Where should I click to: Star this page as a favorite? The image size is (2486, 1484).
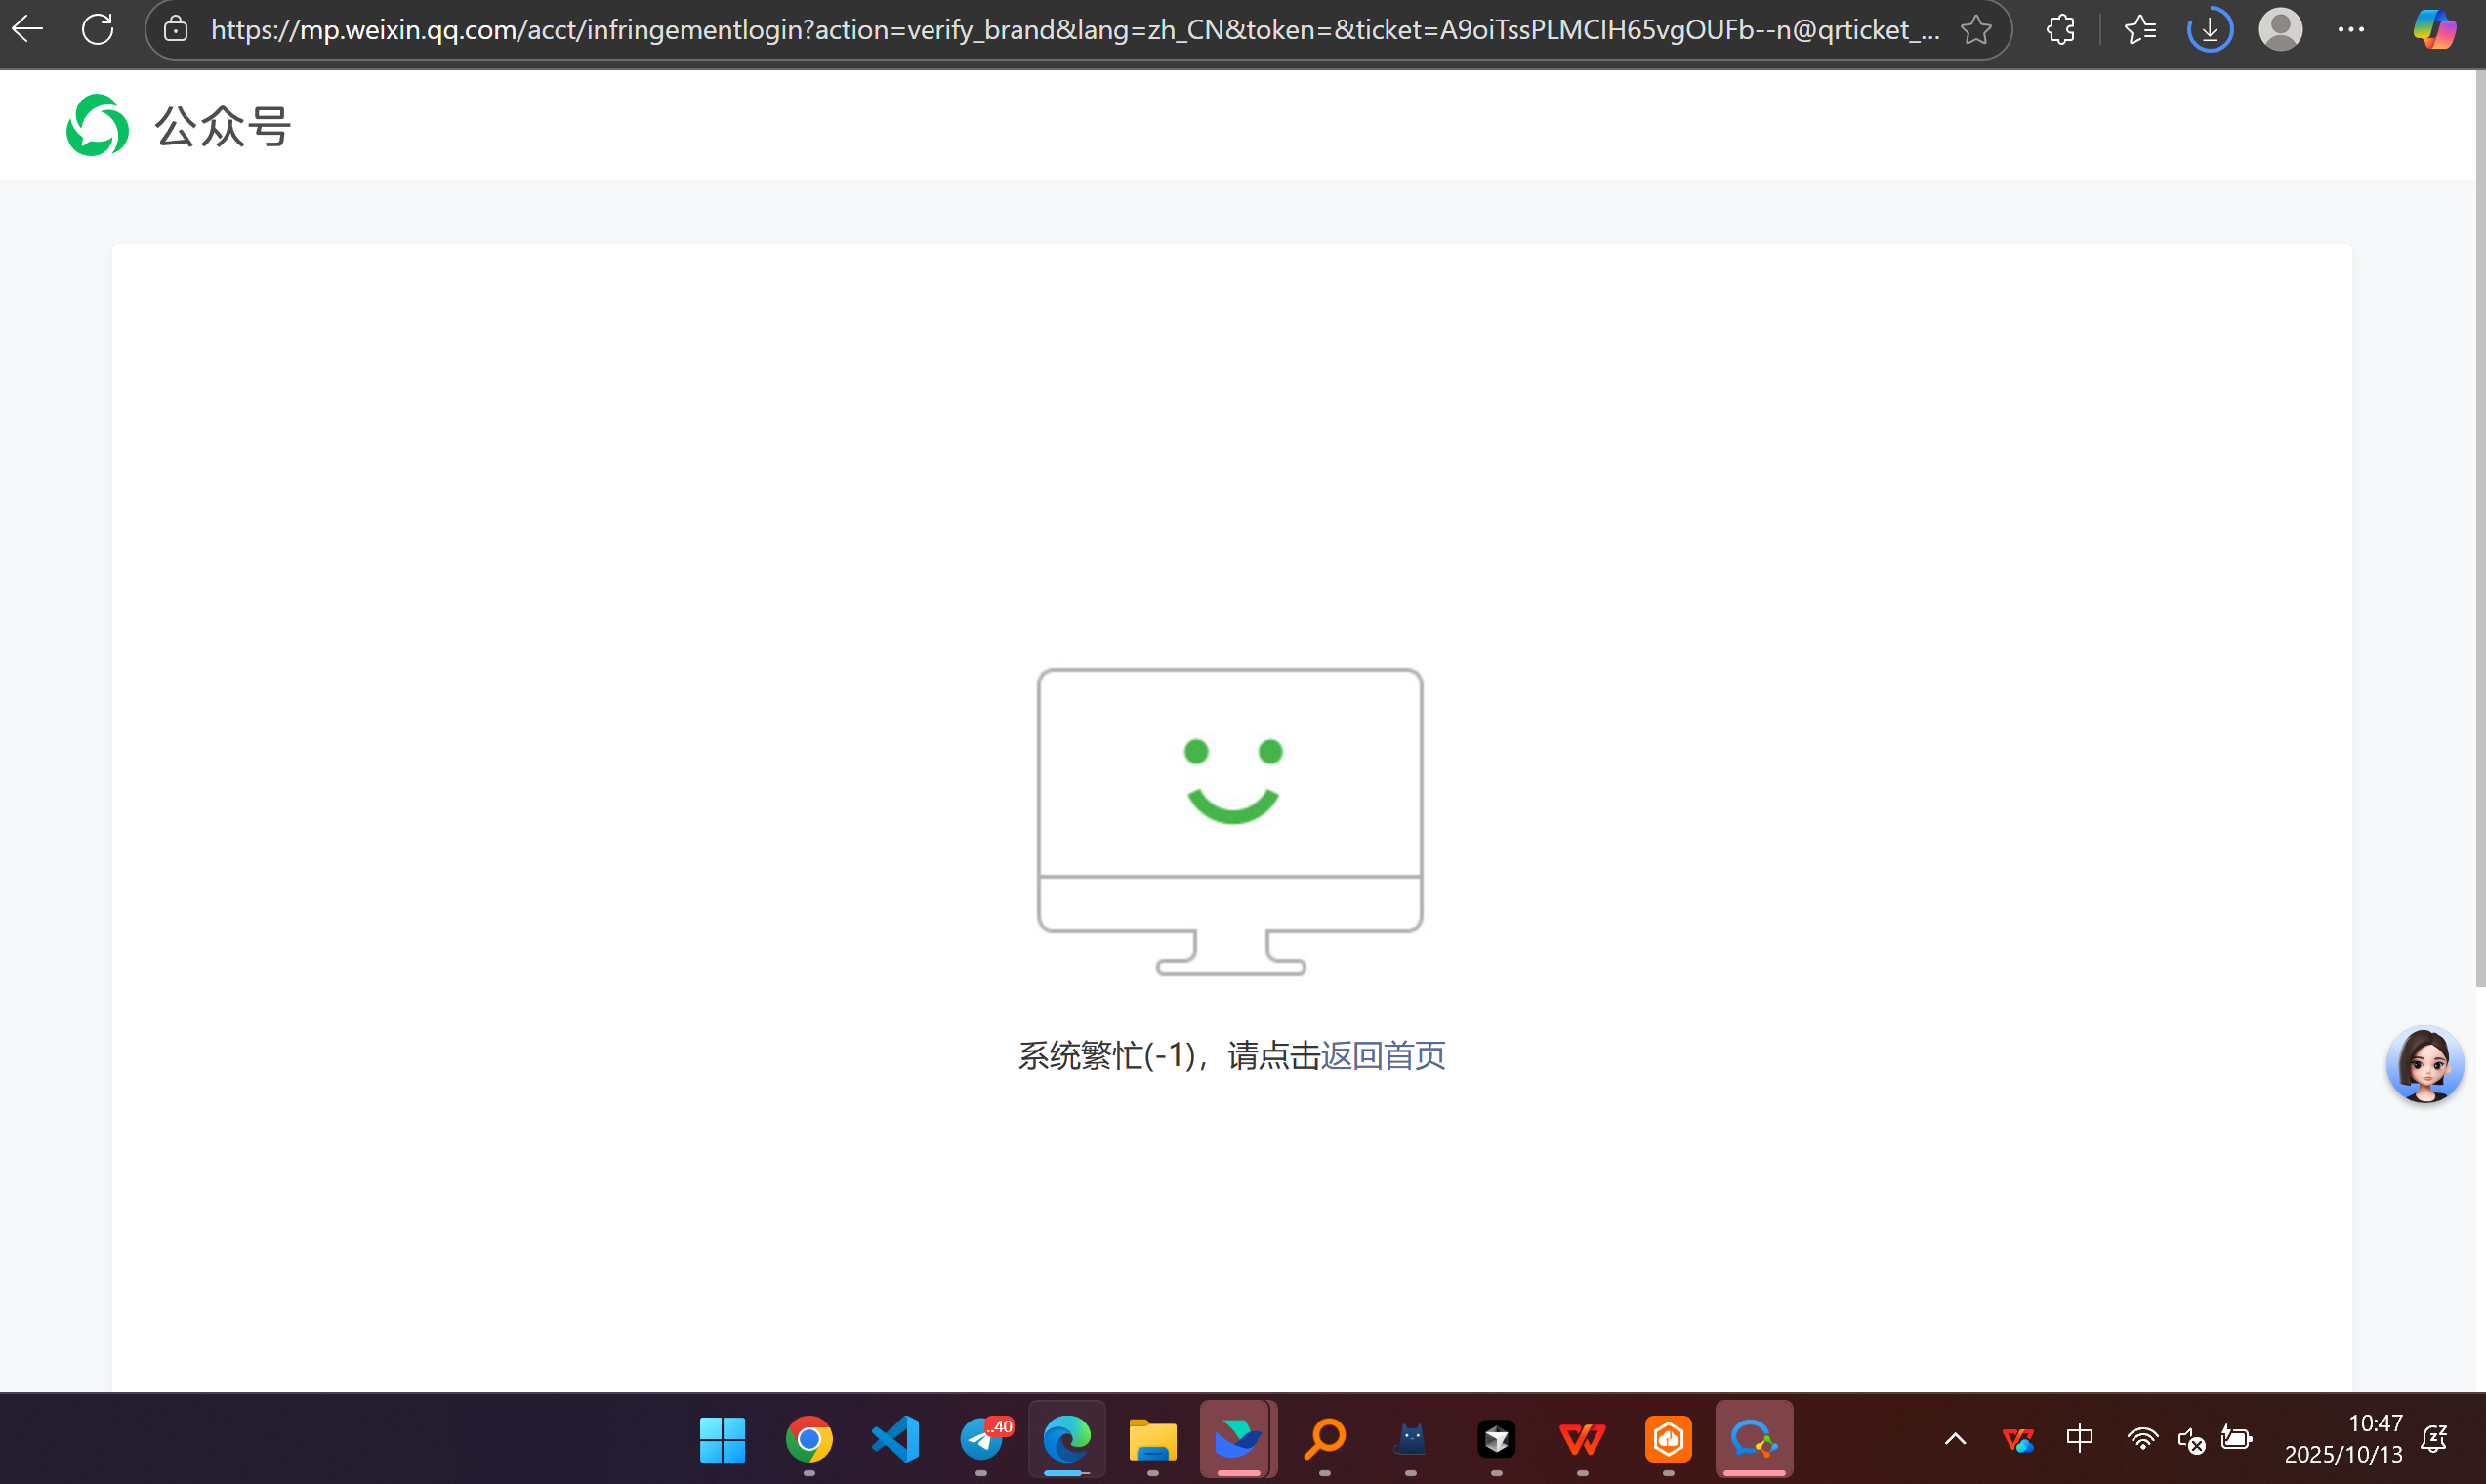tap(1975, 30)
